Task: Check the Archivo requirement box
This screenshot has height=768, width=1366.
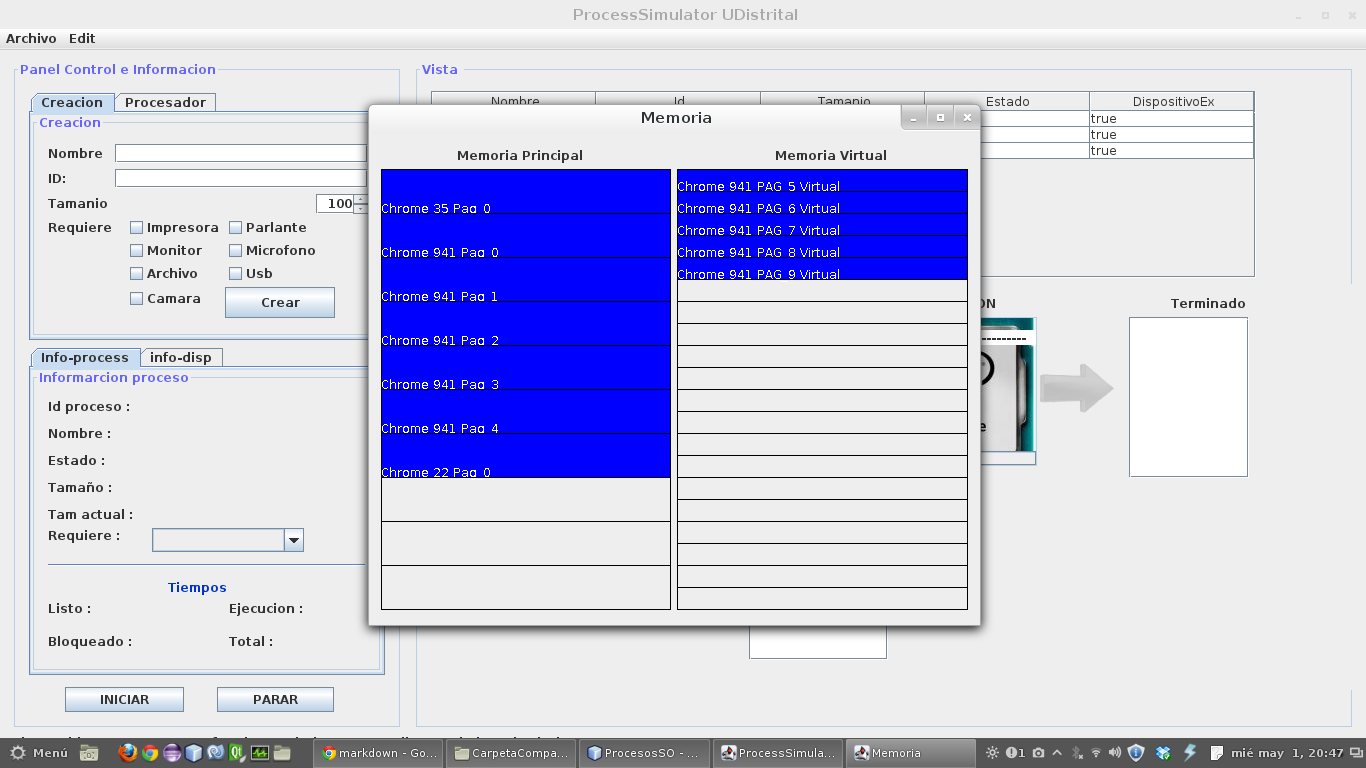Action: click(x=137, y=274)
